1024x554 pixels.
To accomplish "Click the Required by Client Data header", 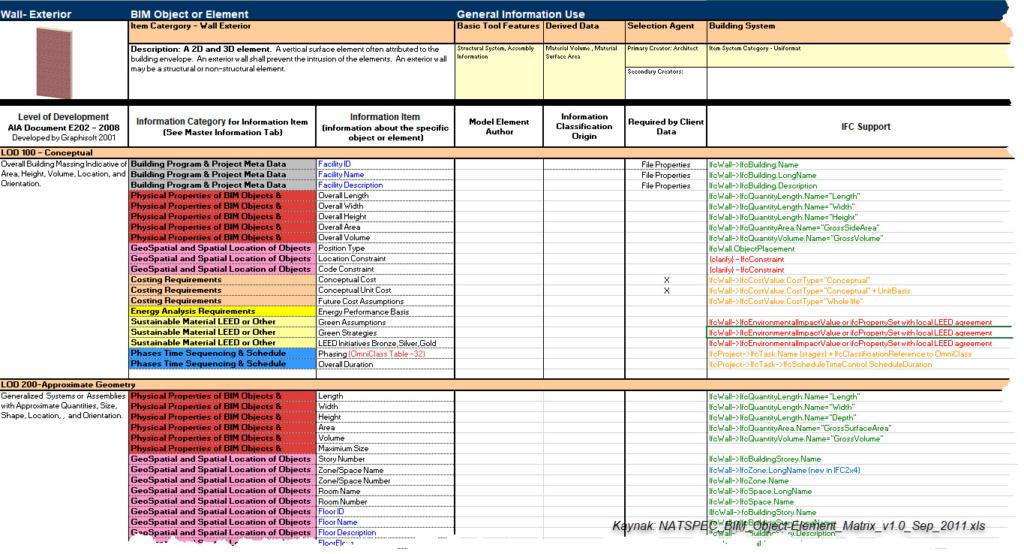I will tap(665, 127).
